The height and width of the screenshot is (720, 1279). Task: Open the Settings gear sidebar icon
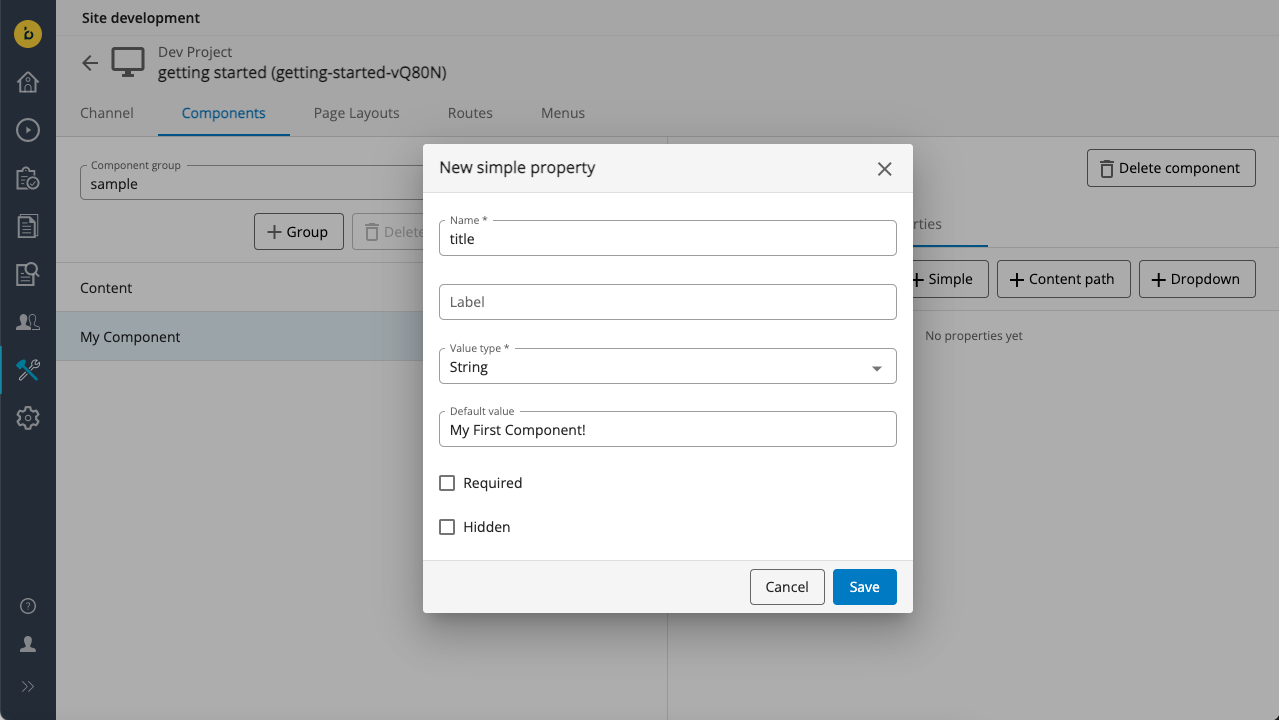pos(28,418)
